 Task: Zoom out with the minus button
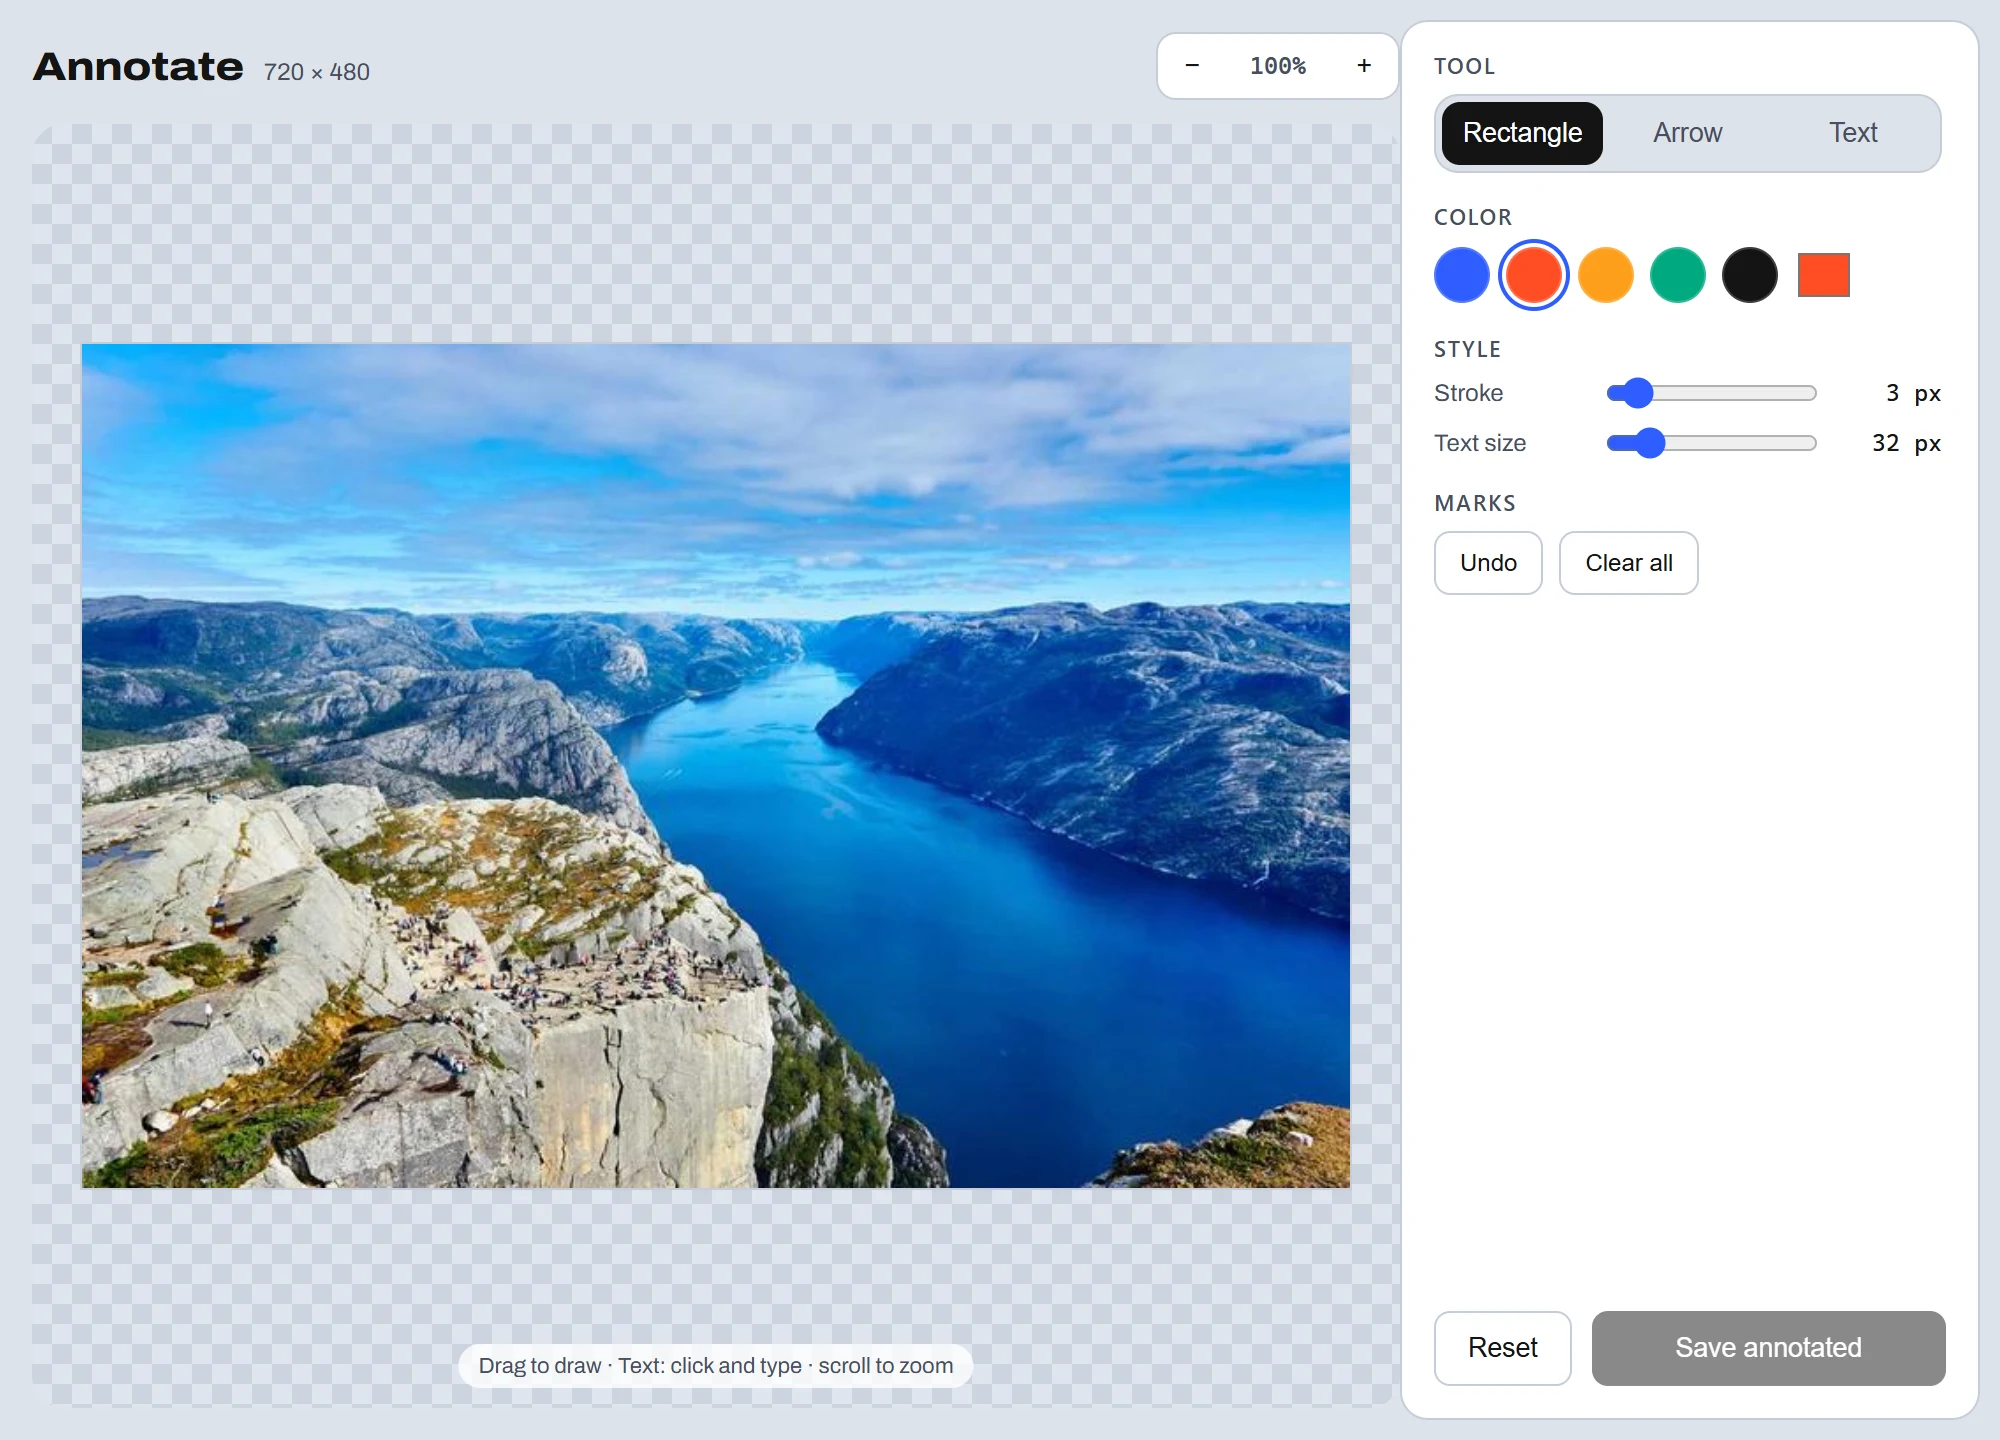[1192, 66]
